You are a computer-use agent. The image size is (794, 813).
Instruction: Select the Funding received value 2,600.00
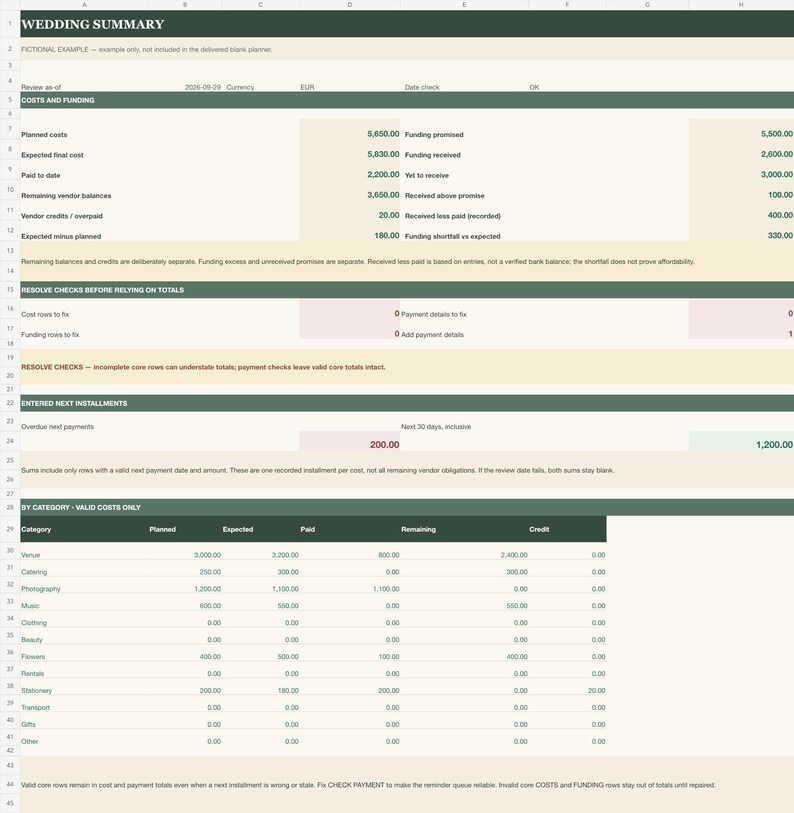point(776,154)
